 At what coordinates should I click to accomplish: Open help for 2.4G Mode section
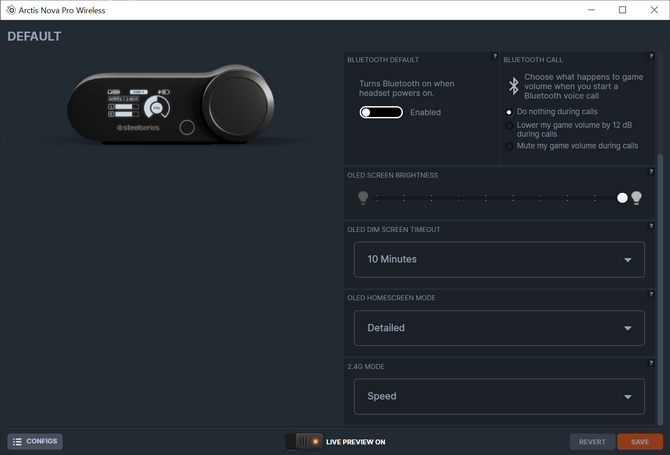tap(651, 363)
